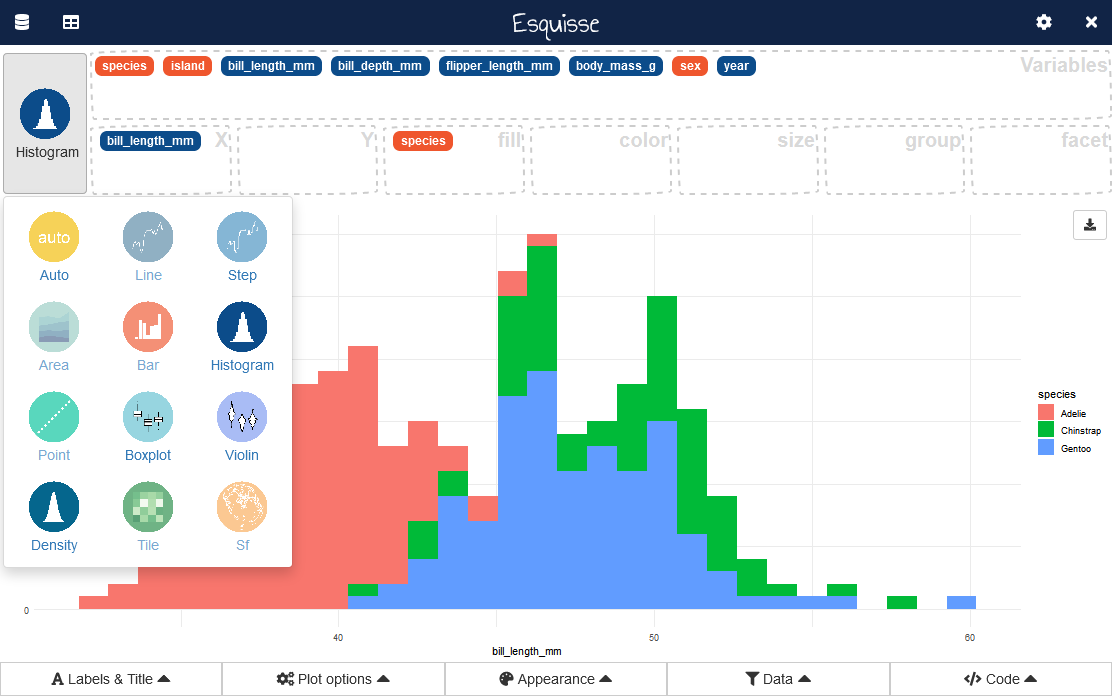Image resolution: width=1112 pixels, height=696 pixels.
Task: Open the Appearance settings panel
Action: click(556, 679)
